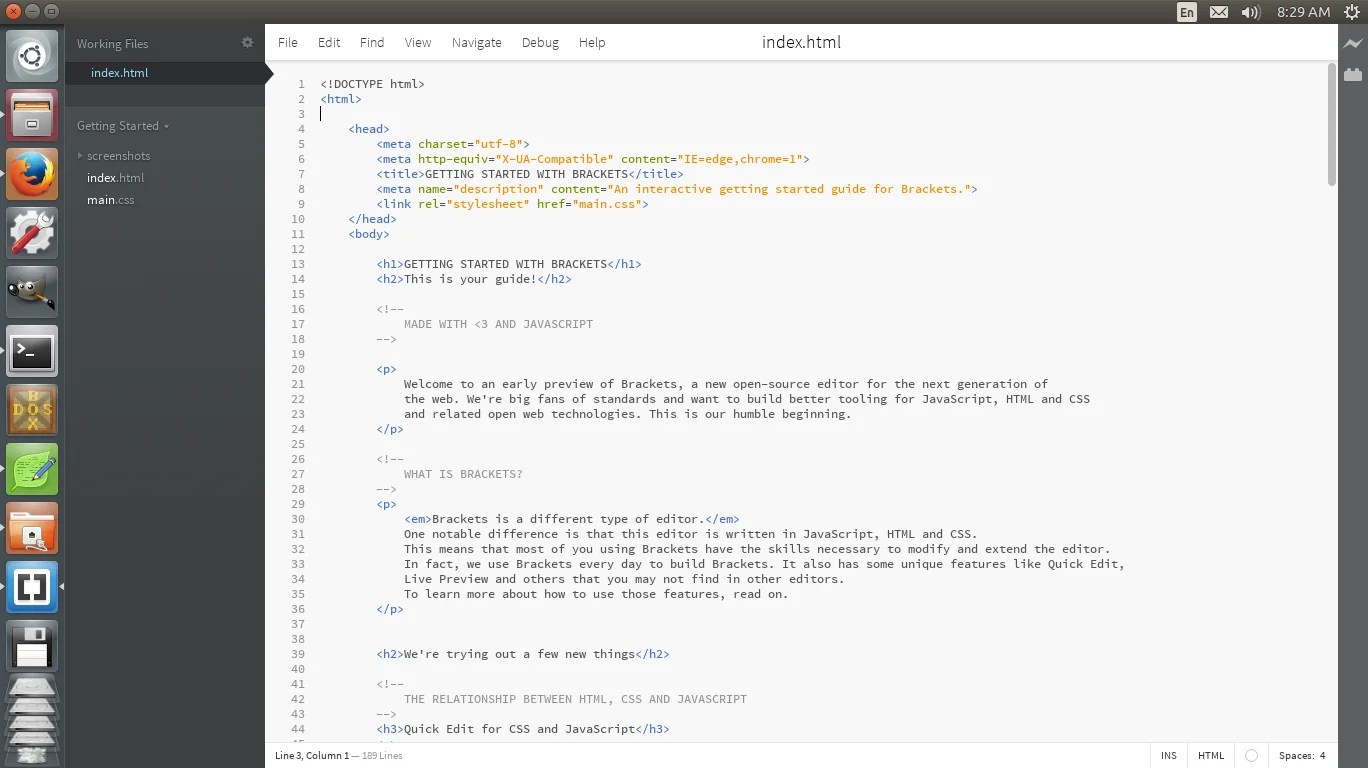This screenshot has height=768, width=1368.
Task: Open the Ubuntu dash launcher icon
Action: (x=32, y=55)
